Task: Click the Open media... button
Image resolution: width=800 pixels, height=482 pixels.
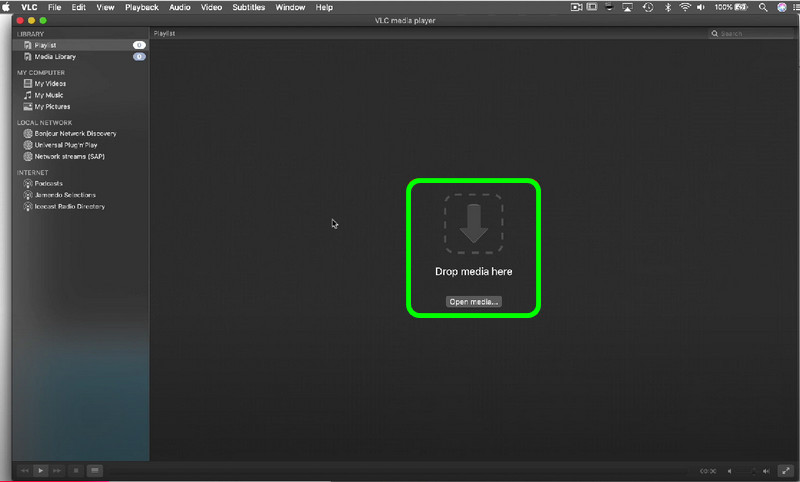Action: point(473,301)
